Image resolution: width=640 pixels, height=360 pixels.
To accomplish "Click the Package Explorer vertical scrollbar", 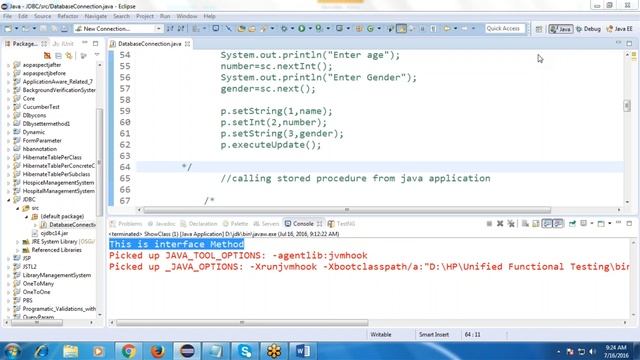I will tap(99, 163).
